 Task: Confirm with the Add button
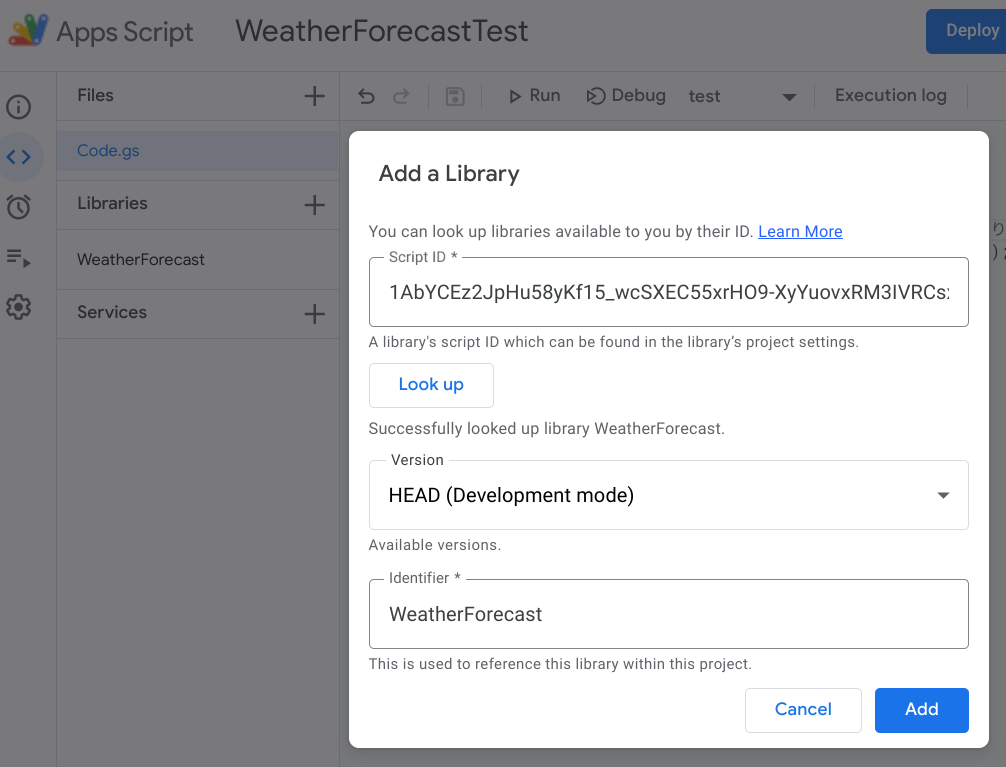tap(921, 709)
